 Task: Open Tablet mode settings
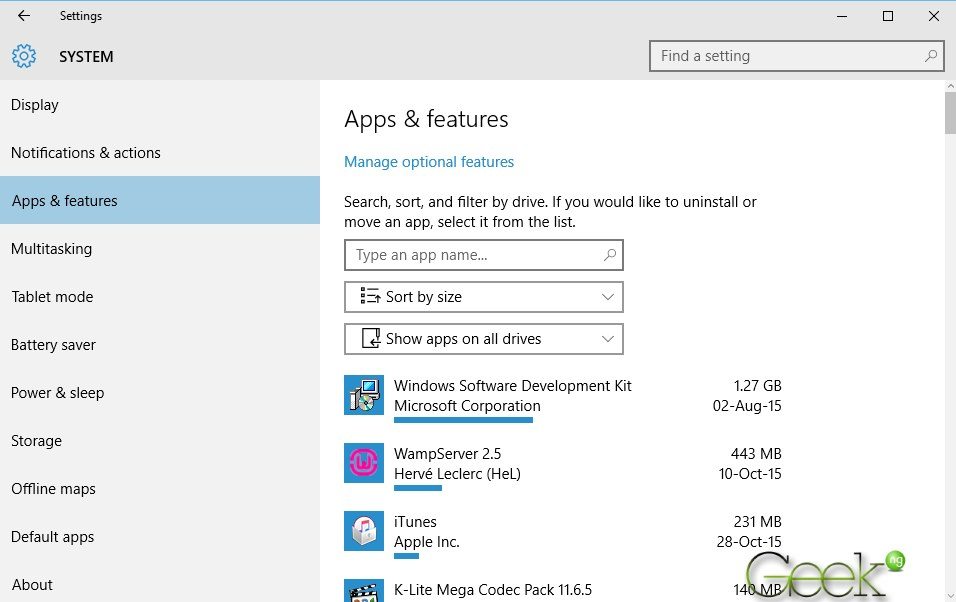pos(160,296)
